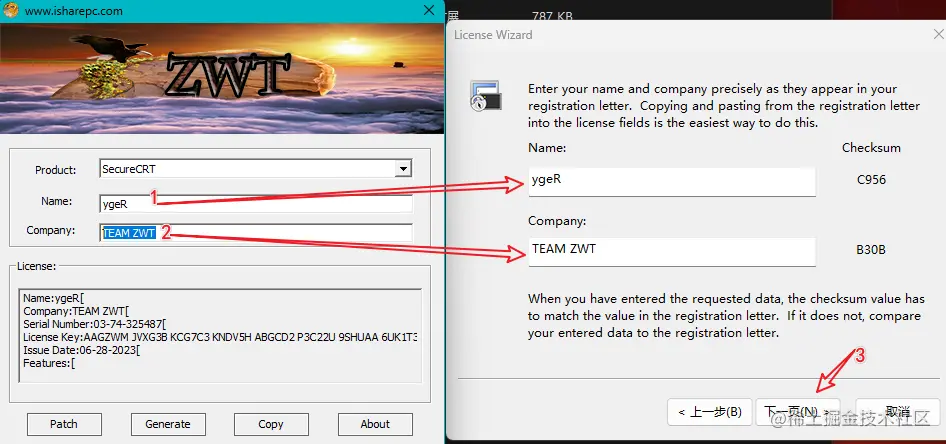Click the Checksum column header
This screenshot has height=444, width=946.
pos(871,148)
